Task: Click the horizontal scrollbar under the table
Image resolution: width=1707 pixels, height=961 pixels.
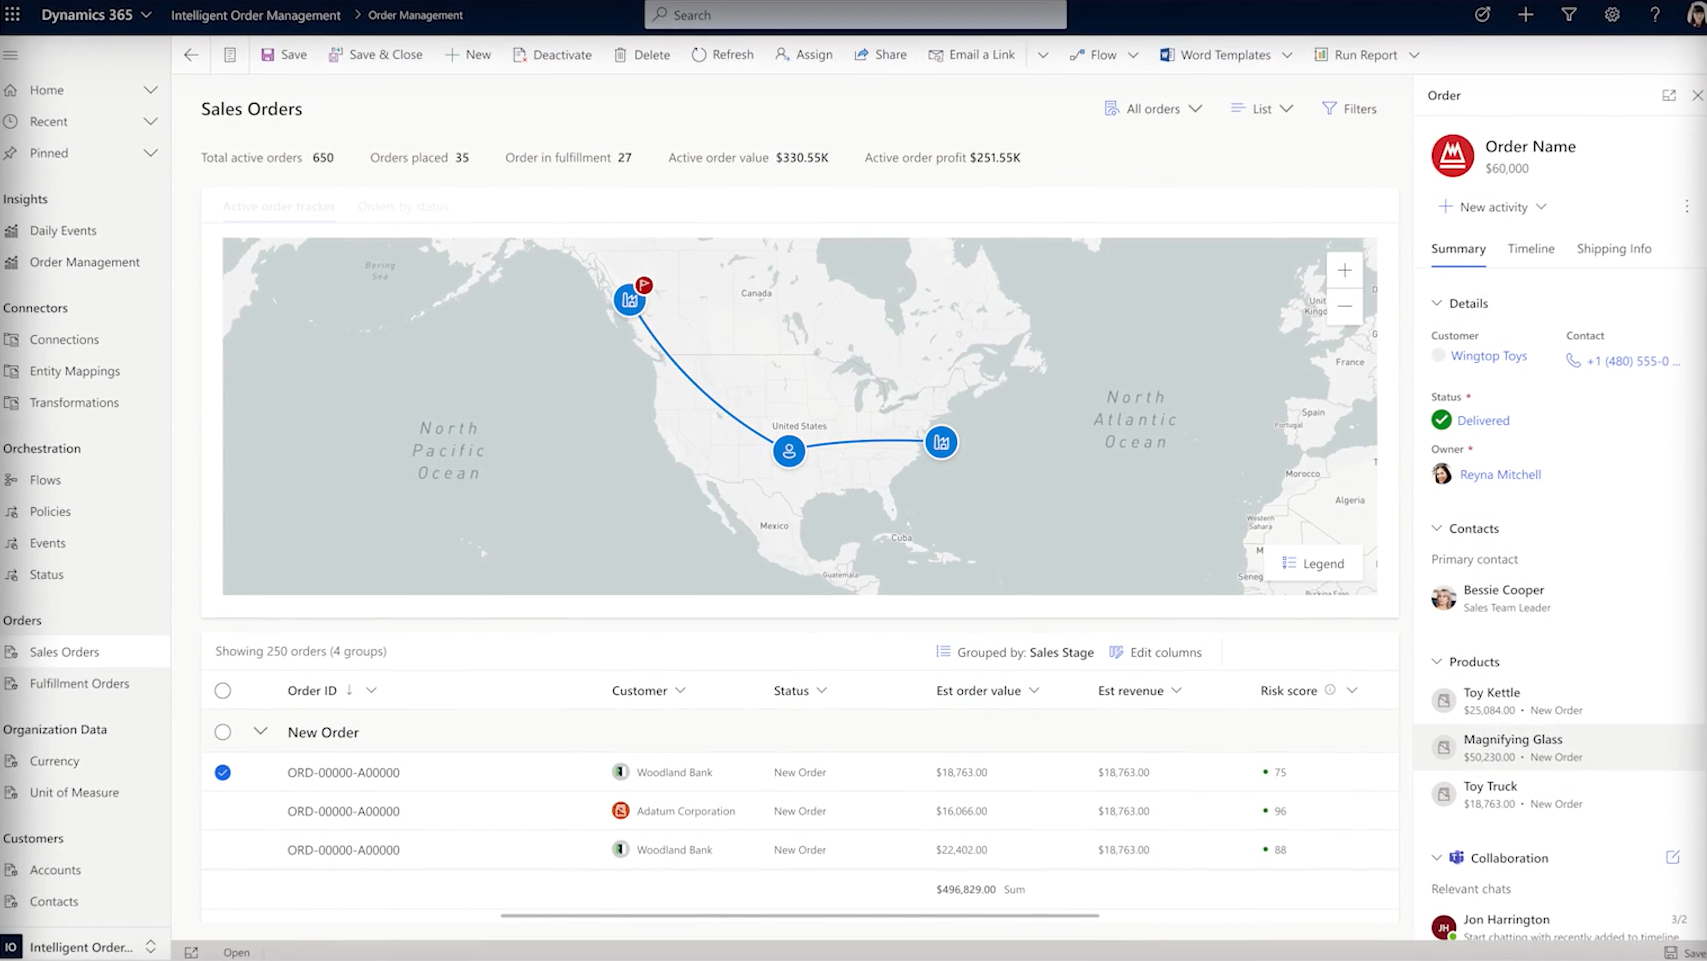Action: tap(799, 915)
